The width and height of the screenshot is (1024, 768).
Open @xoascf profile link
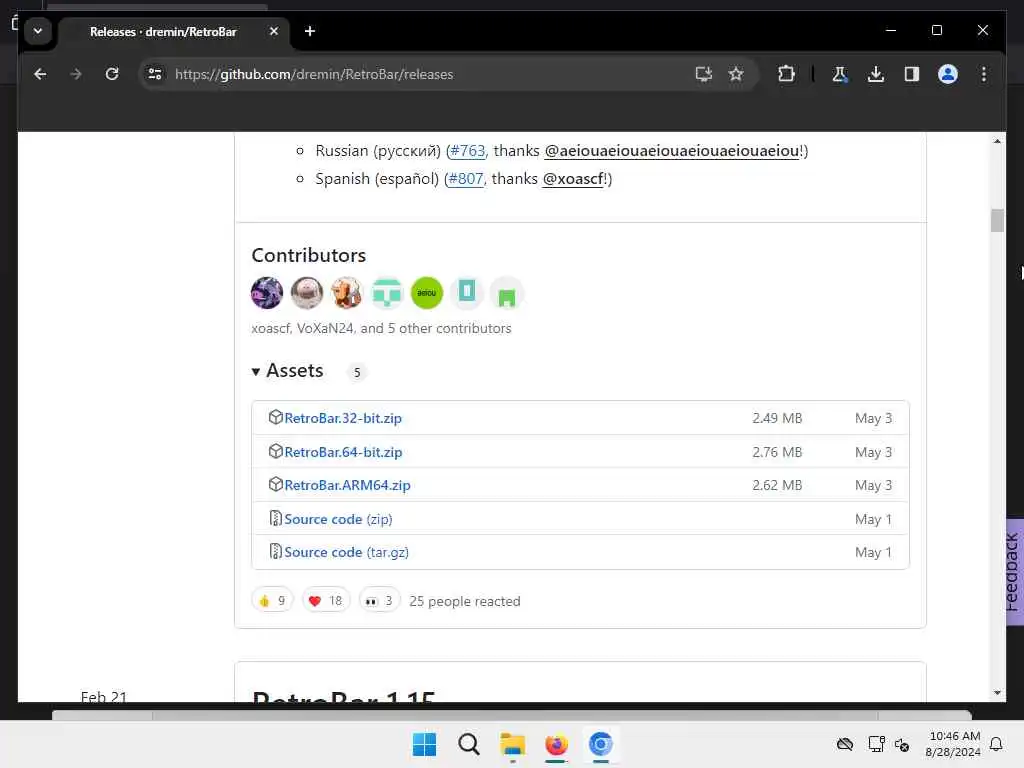pos(573,179)
